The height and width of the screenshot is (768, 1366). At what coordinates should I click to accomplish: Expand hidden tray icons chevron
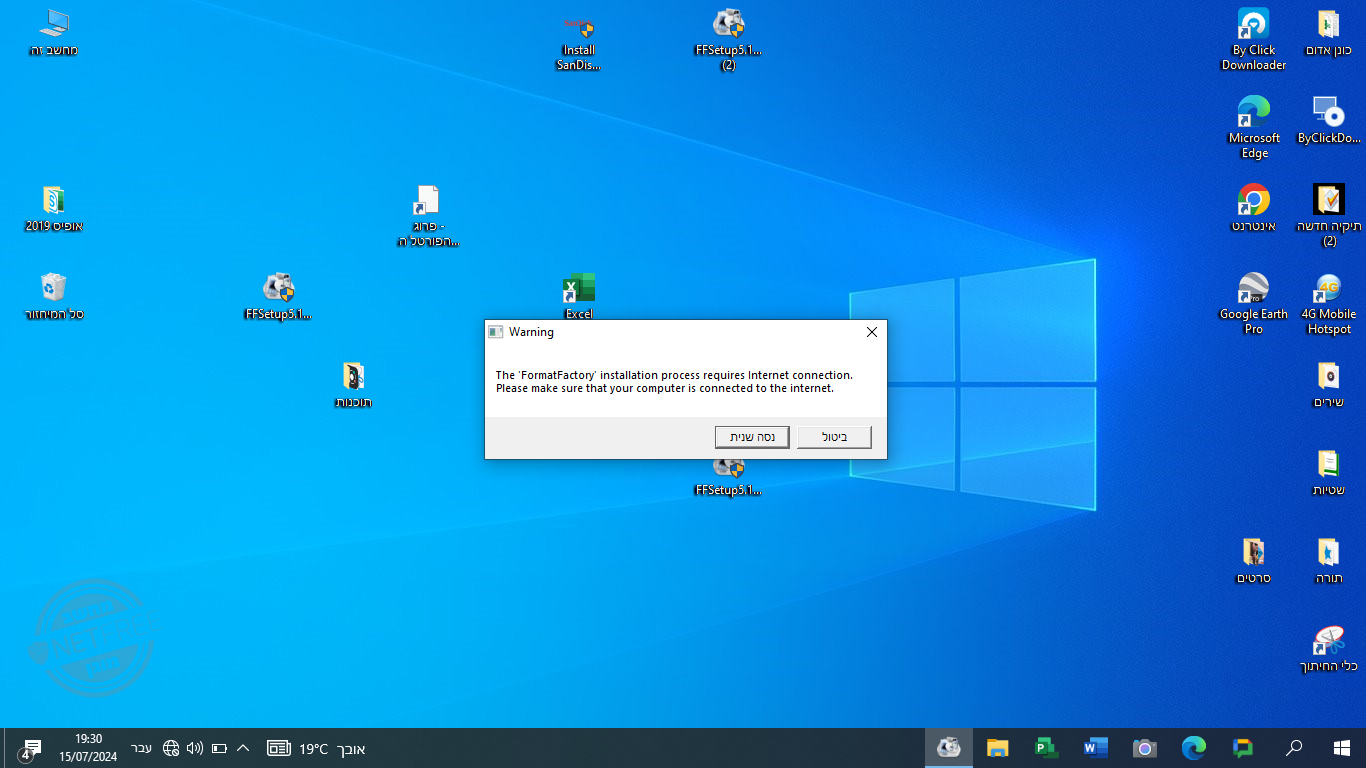click(243, 748)
